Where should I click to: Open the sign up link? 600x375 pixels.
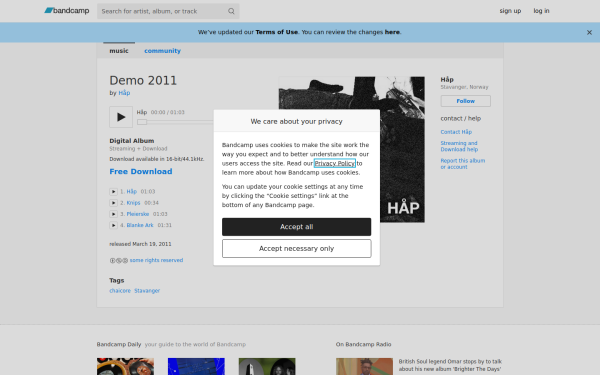(510, 11)
